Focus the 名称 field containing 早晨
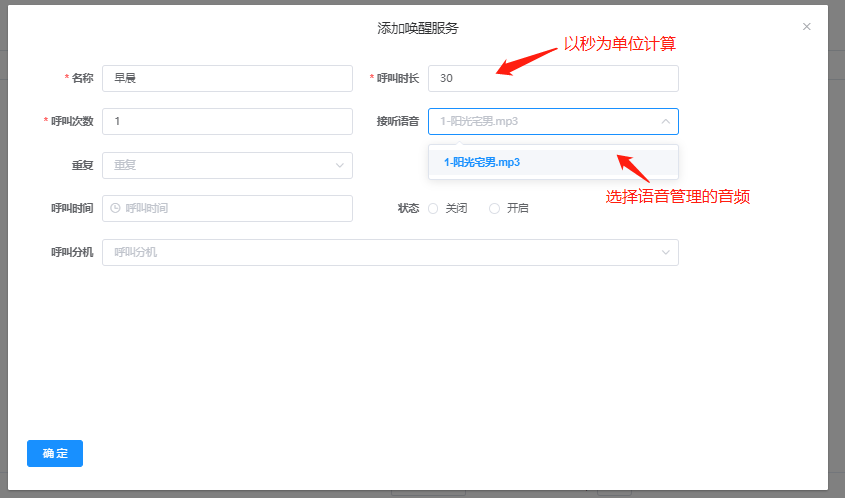This screenshot has width=845, height=498. pos(227,78)
